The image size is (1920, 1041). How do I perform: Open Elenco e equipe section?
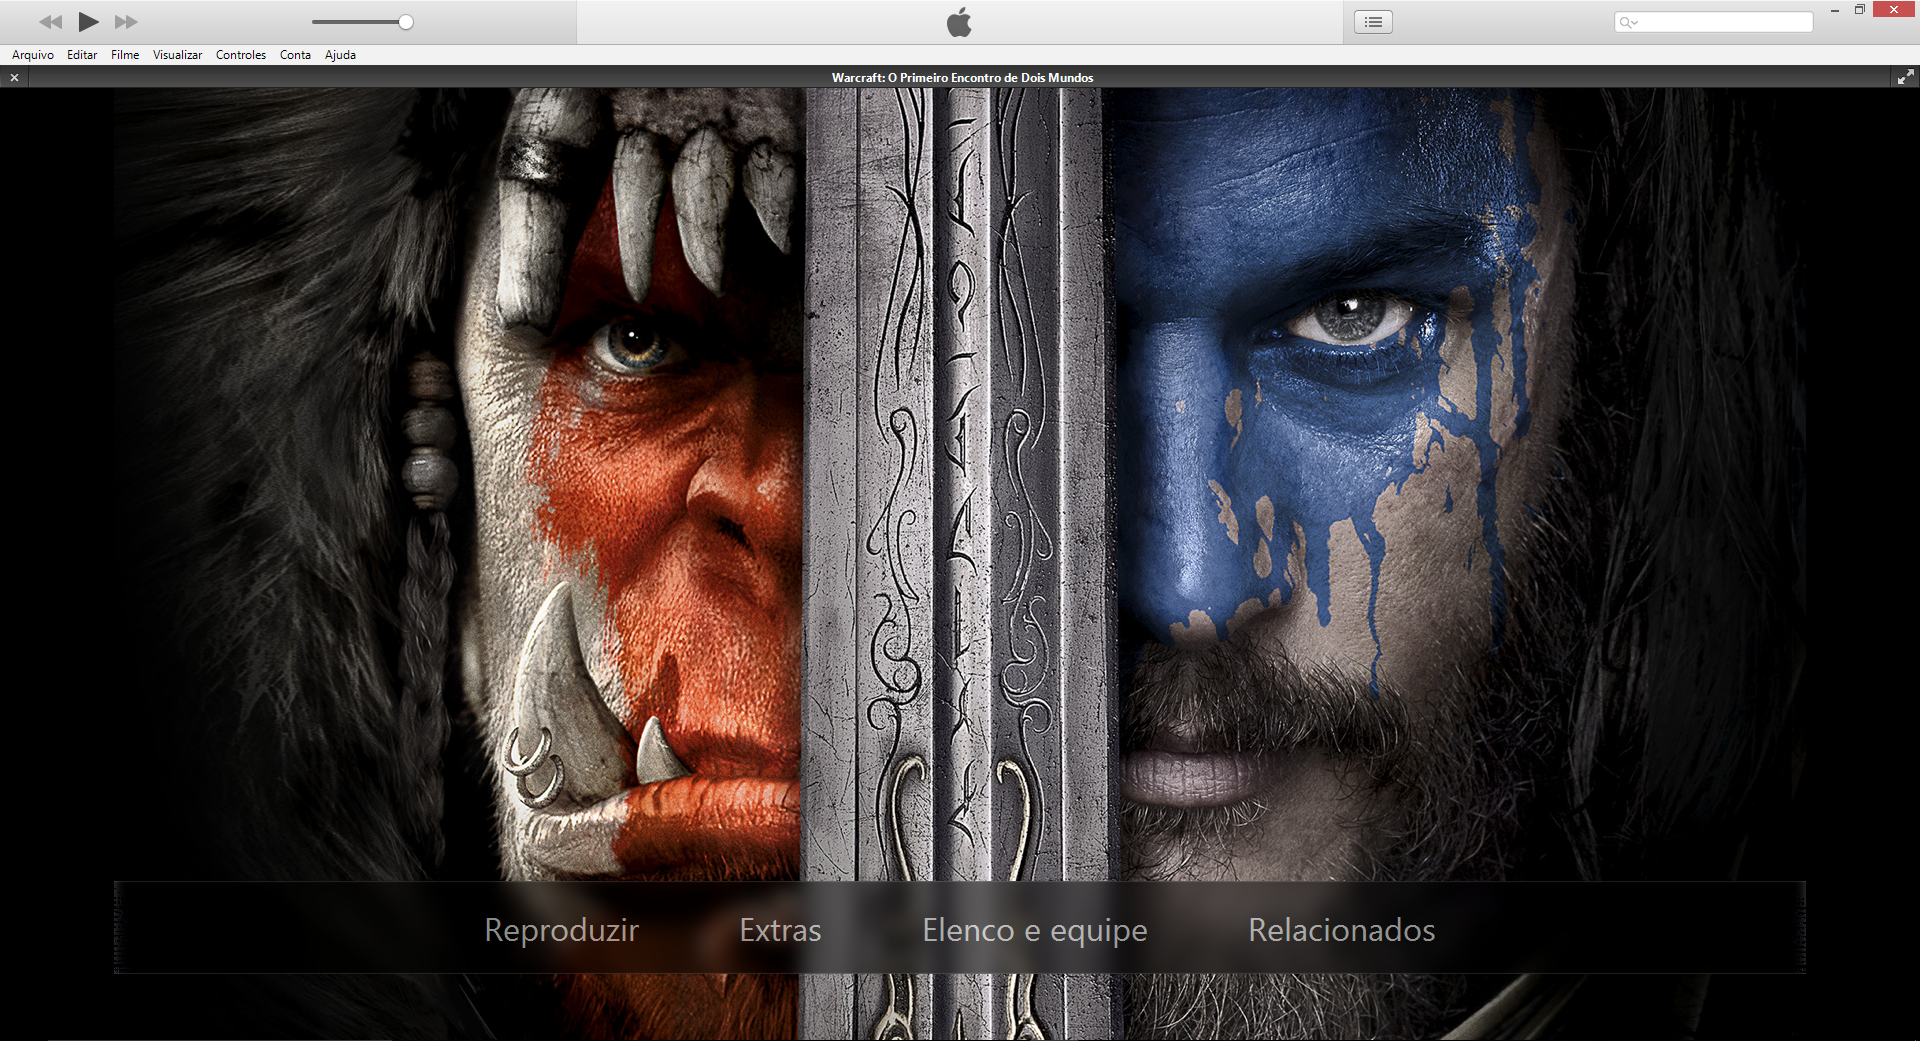(x=1034, y=930)
